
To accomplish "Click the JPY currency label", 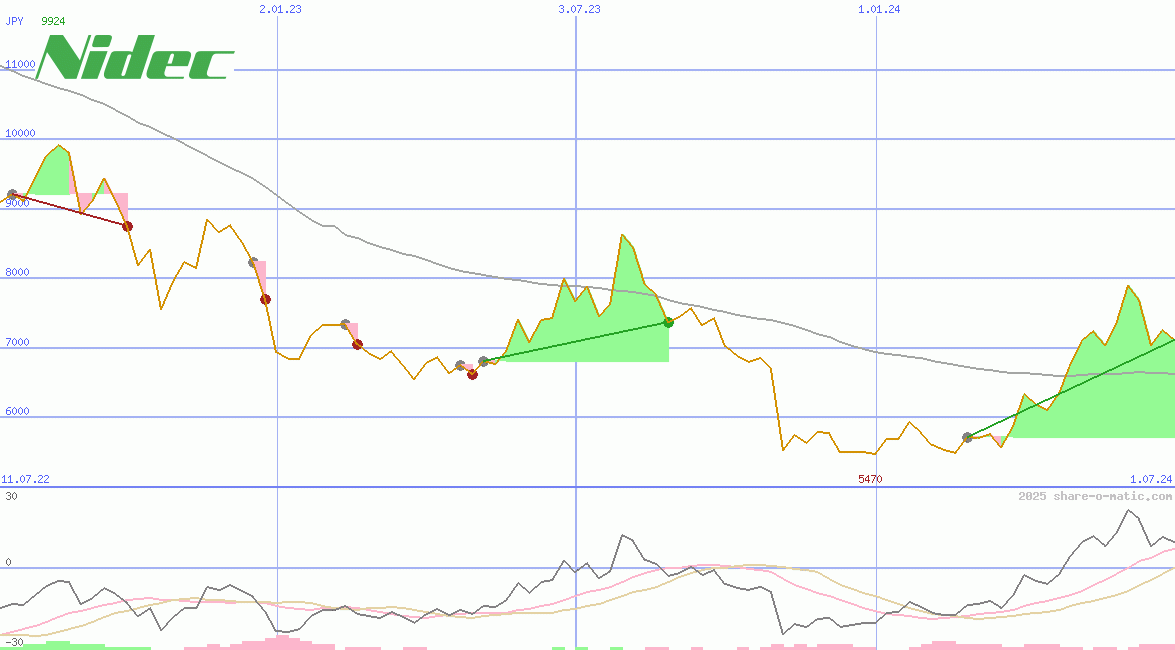I will tap(14, 21).
